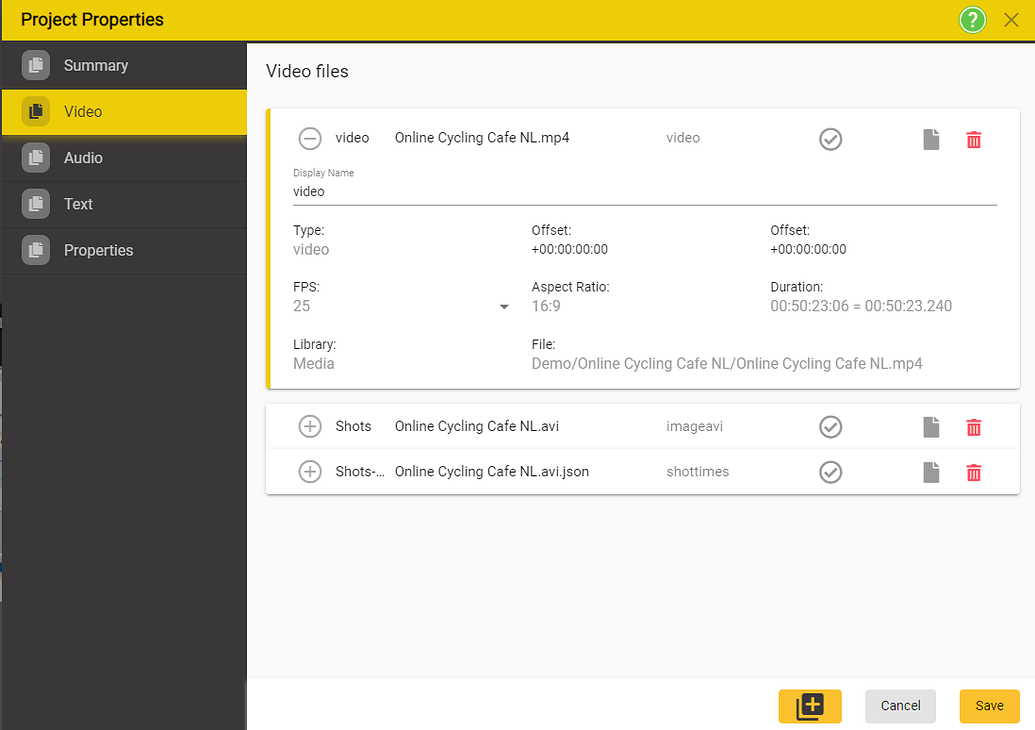Open the FPS dropdown showing 25
Viewport: 1035px width, 730px height.
pyautogui.click(x=402, y=307)
